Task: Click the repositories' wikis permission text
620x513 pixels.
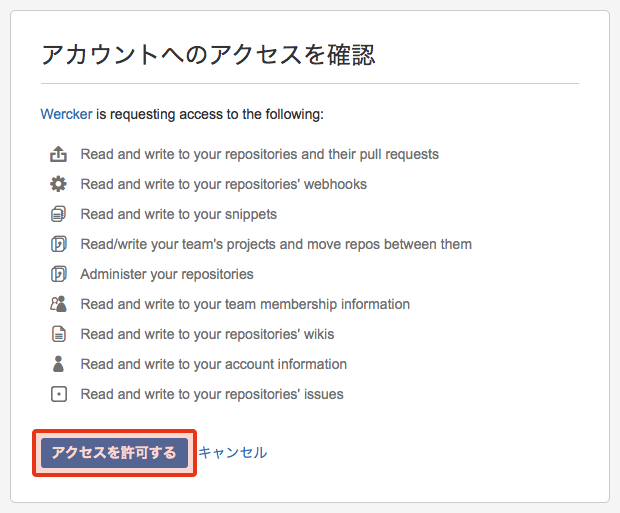Action: (207, 334)
